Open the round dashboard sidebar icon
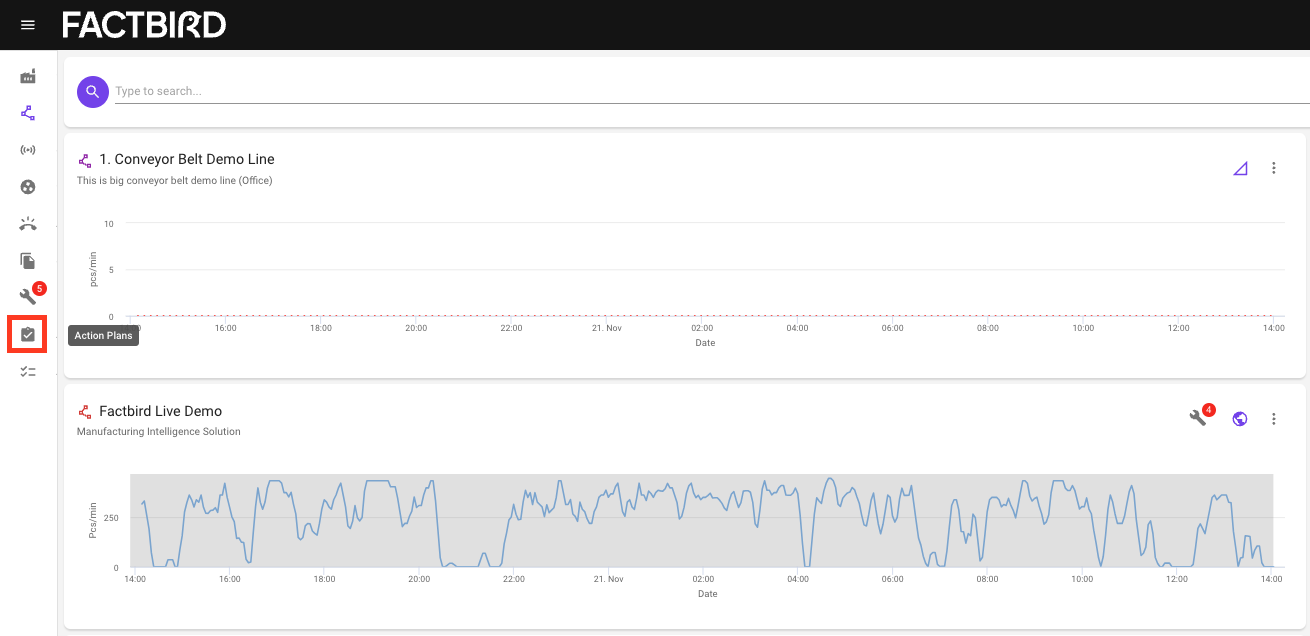This screenshot has height=636, width=1310. click(x=28, y=187)
